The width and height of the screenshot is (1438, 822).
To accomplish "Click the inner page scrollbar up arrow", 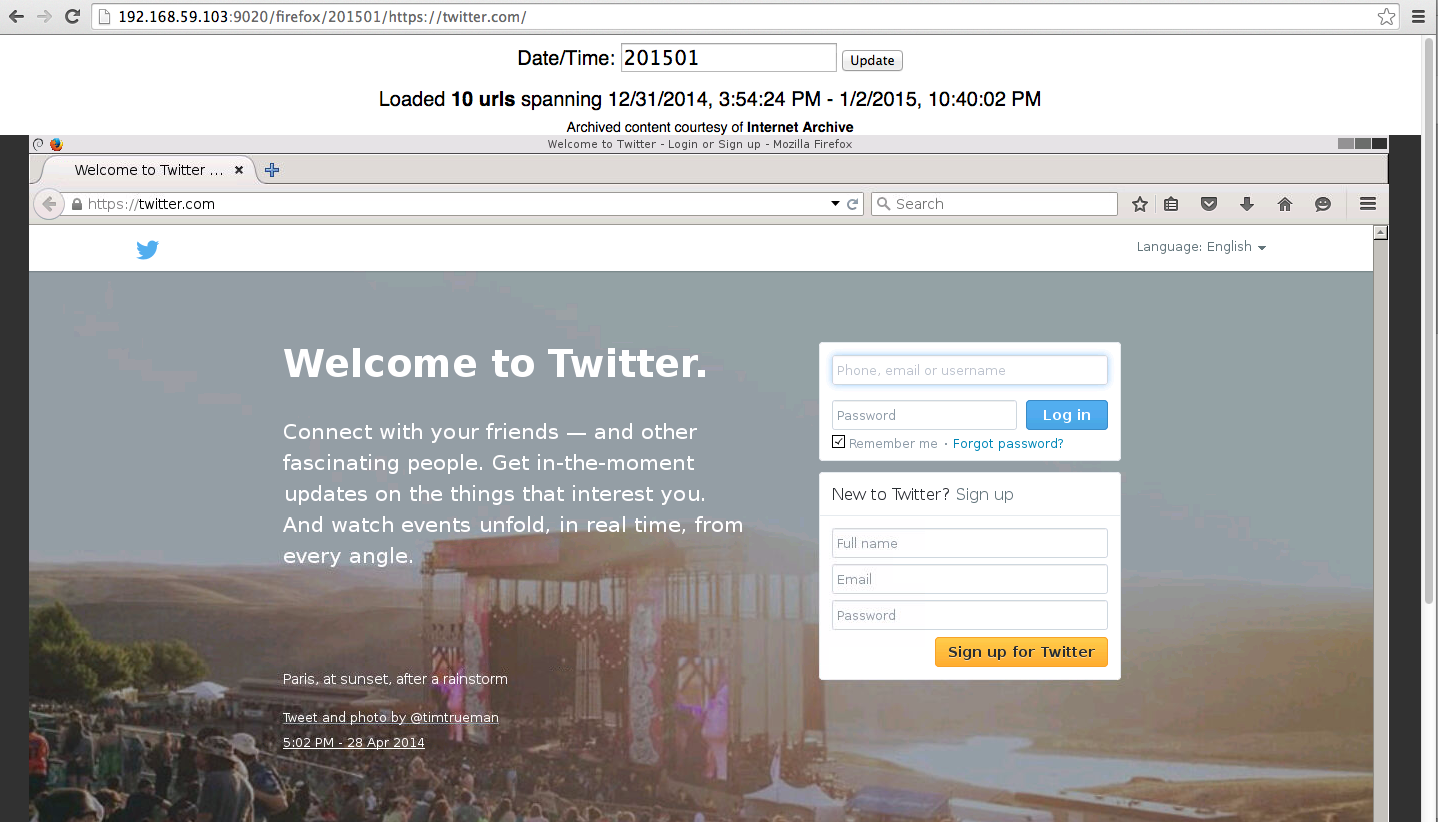I will coord(1381,233).
